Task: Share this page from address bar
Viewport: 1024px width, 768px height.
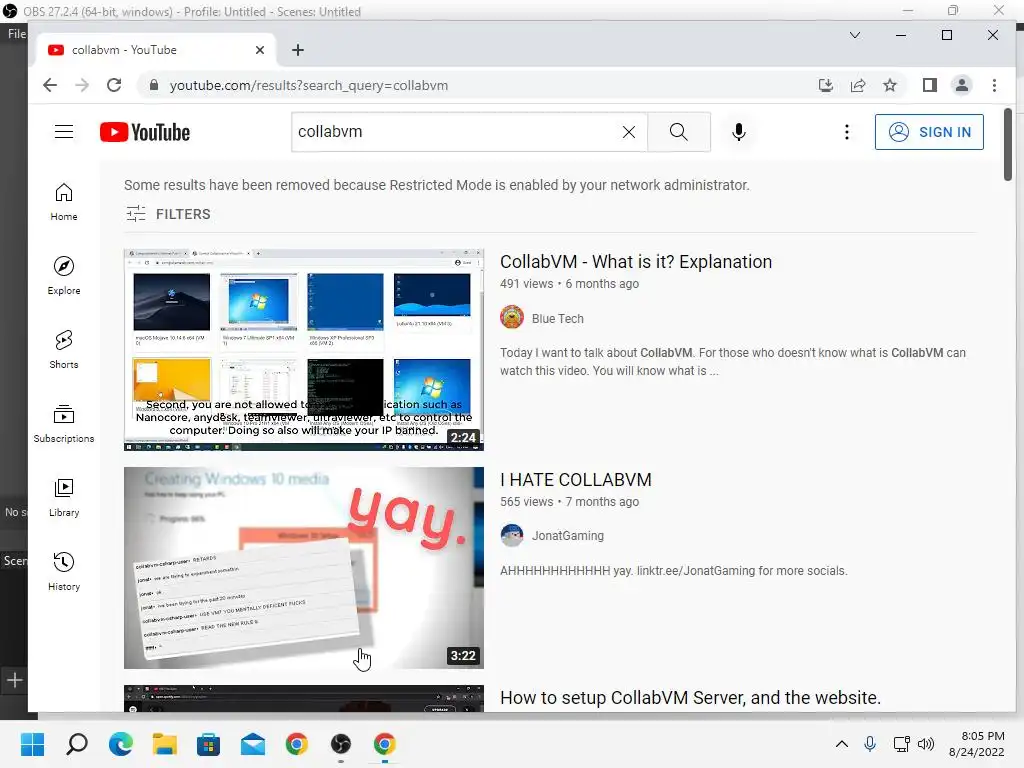Action: (858, 86)
